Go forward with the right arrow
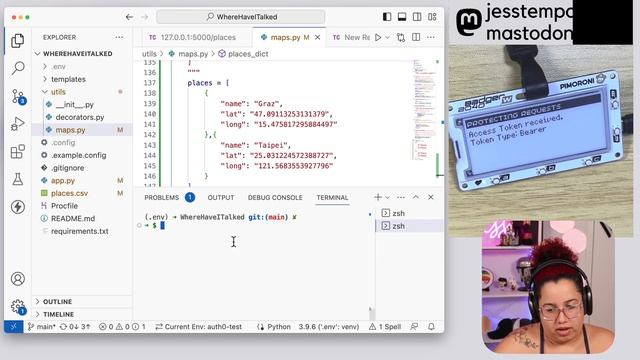640x360 pixels. (x=144, y=17)
